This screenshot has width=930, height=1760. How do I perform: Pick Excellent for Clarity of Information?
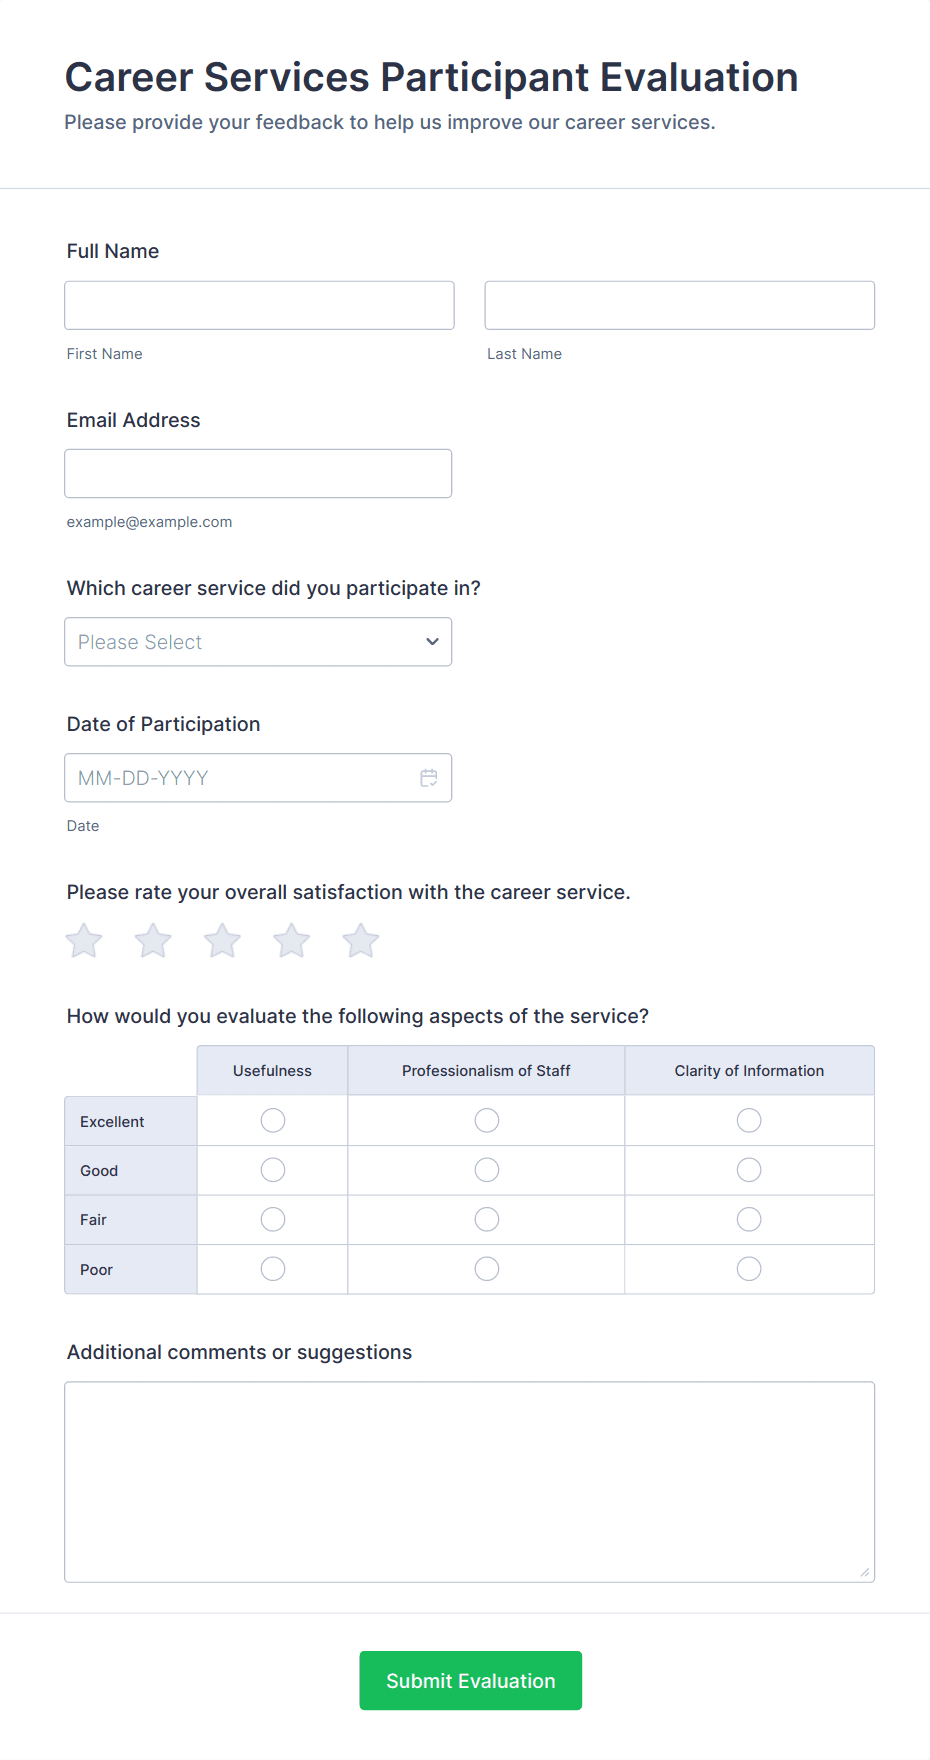[749, 1120]
